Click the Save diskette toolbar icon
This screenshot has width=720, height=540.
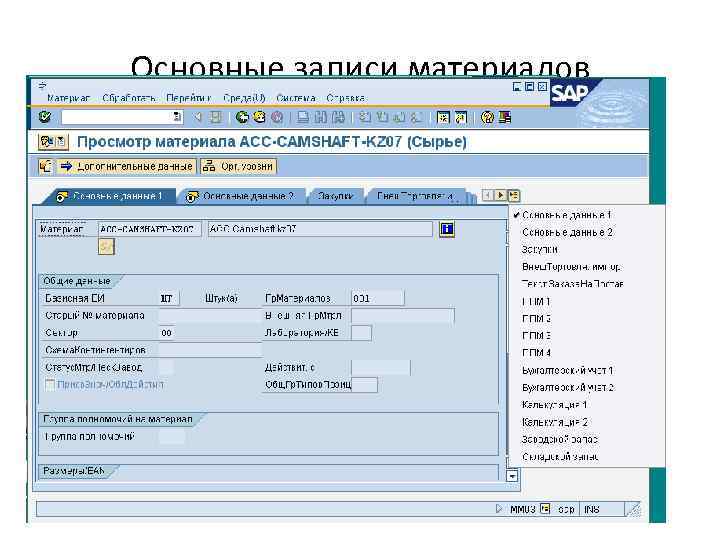pos(215,118)
